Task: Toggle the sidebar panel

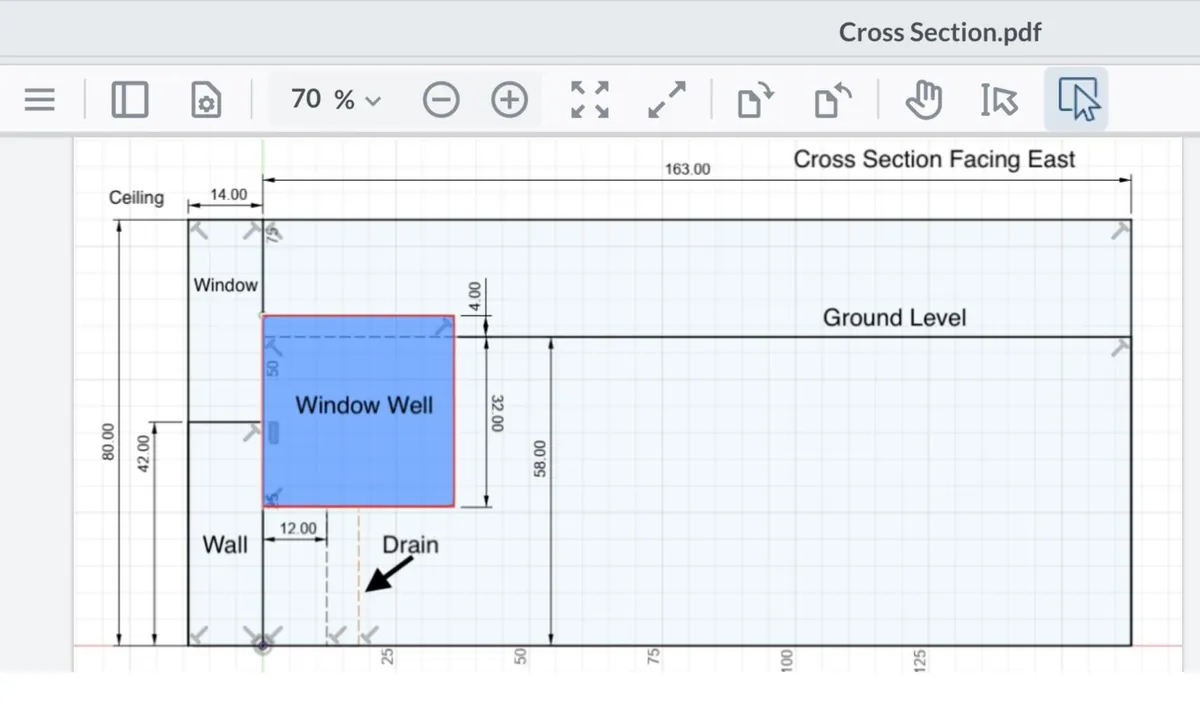Action: tap(130, 100)
